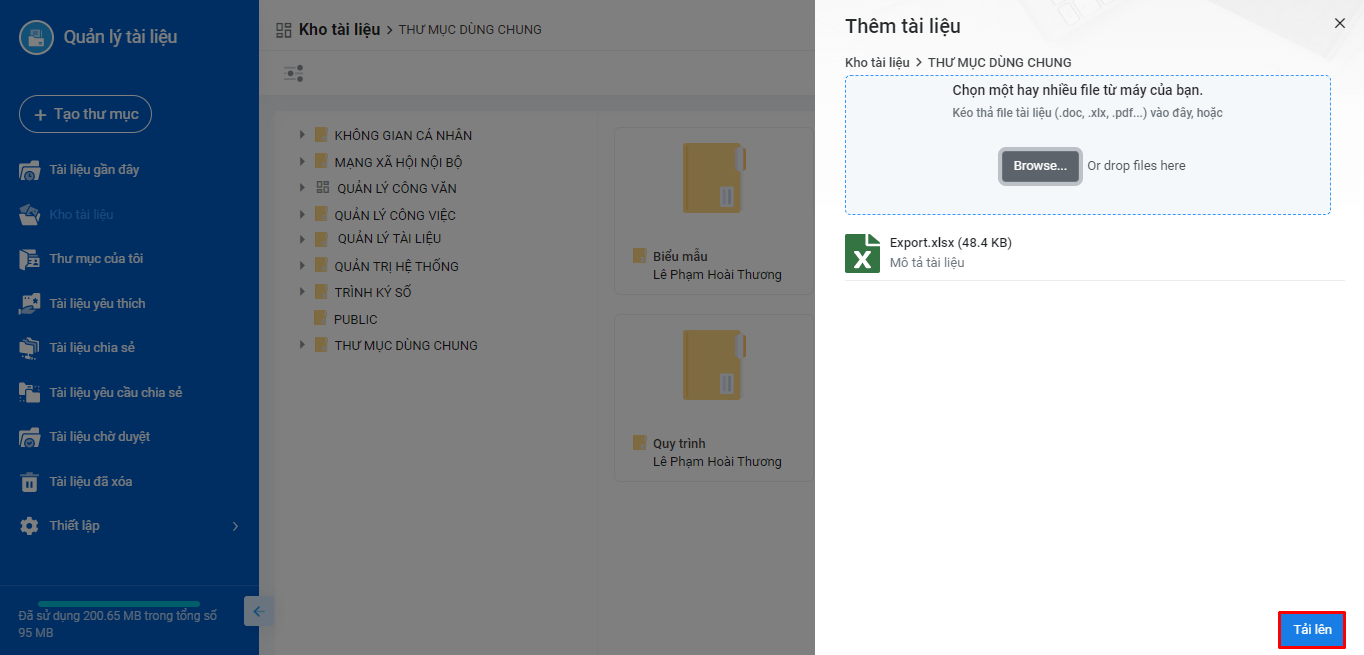Click the Tài liệu đã xóa trash icon
The image size is (1364, 655).
click(x=30, y=482)
